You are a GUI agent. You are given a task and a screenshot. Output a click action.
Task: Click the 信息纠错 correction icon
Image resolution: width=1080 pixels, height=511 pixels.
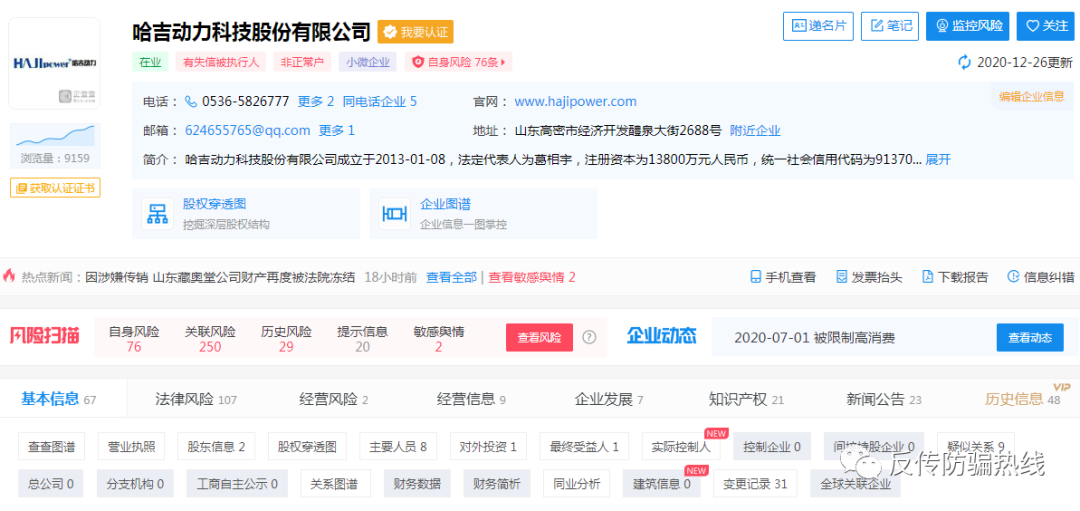pyautogui.click(x=1013, y=277)
